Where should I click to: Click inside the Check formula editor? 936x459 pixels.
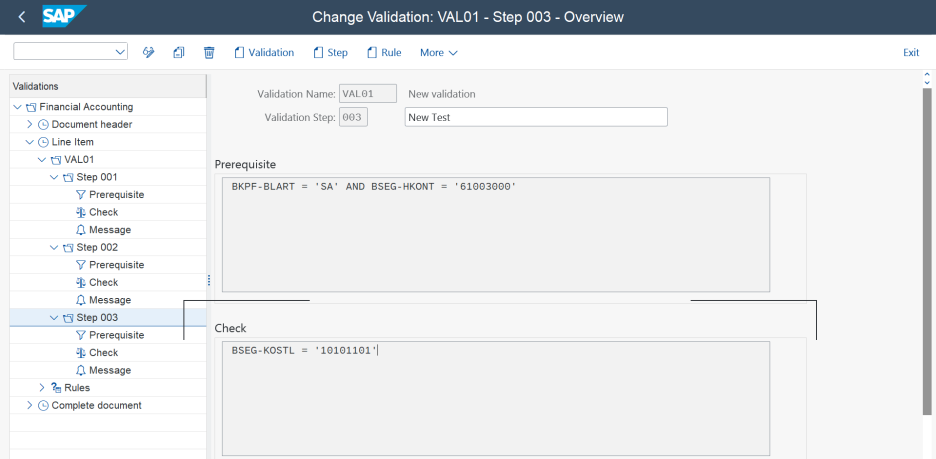[x=495, y=399]
